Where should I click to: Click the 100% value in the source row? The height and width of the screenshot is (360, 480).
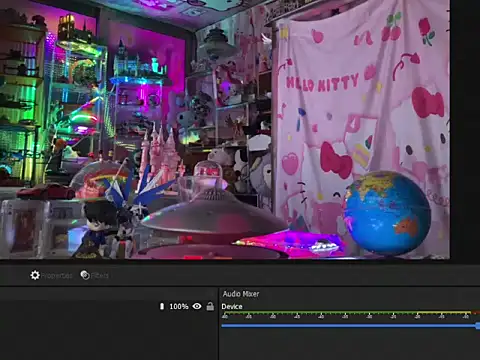tap(179, 306)
